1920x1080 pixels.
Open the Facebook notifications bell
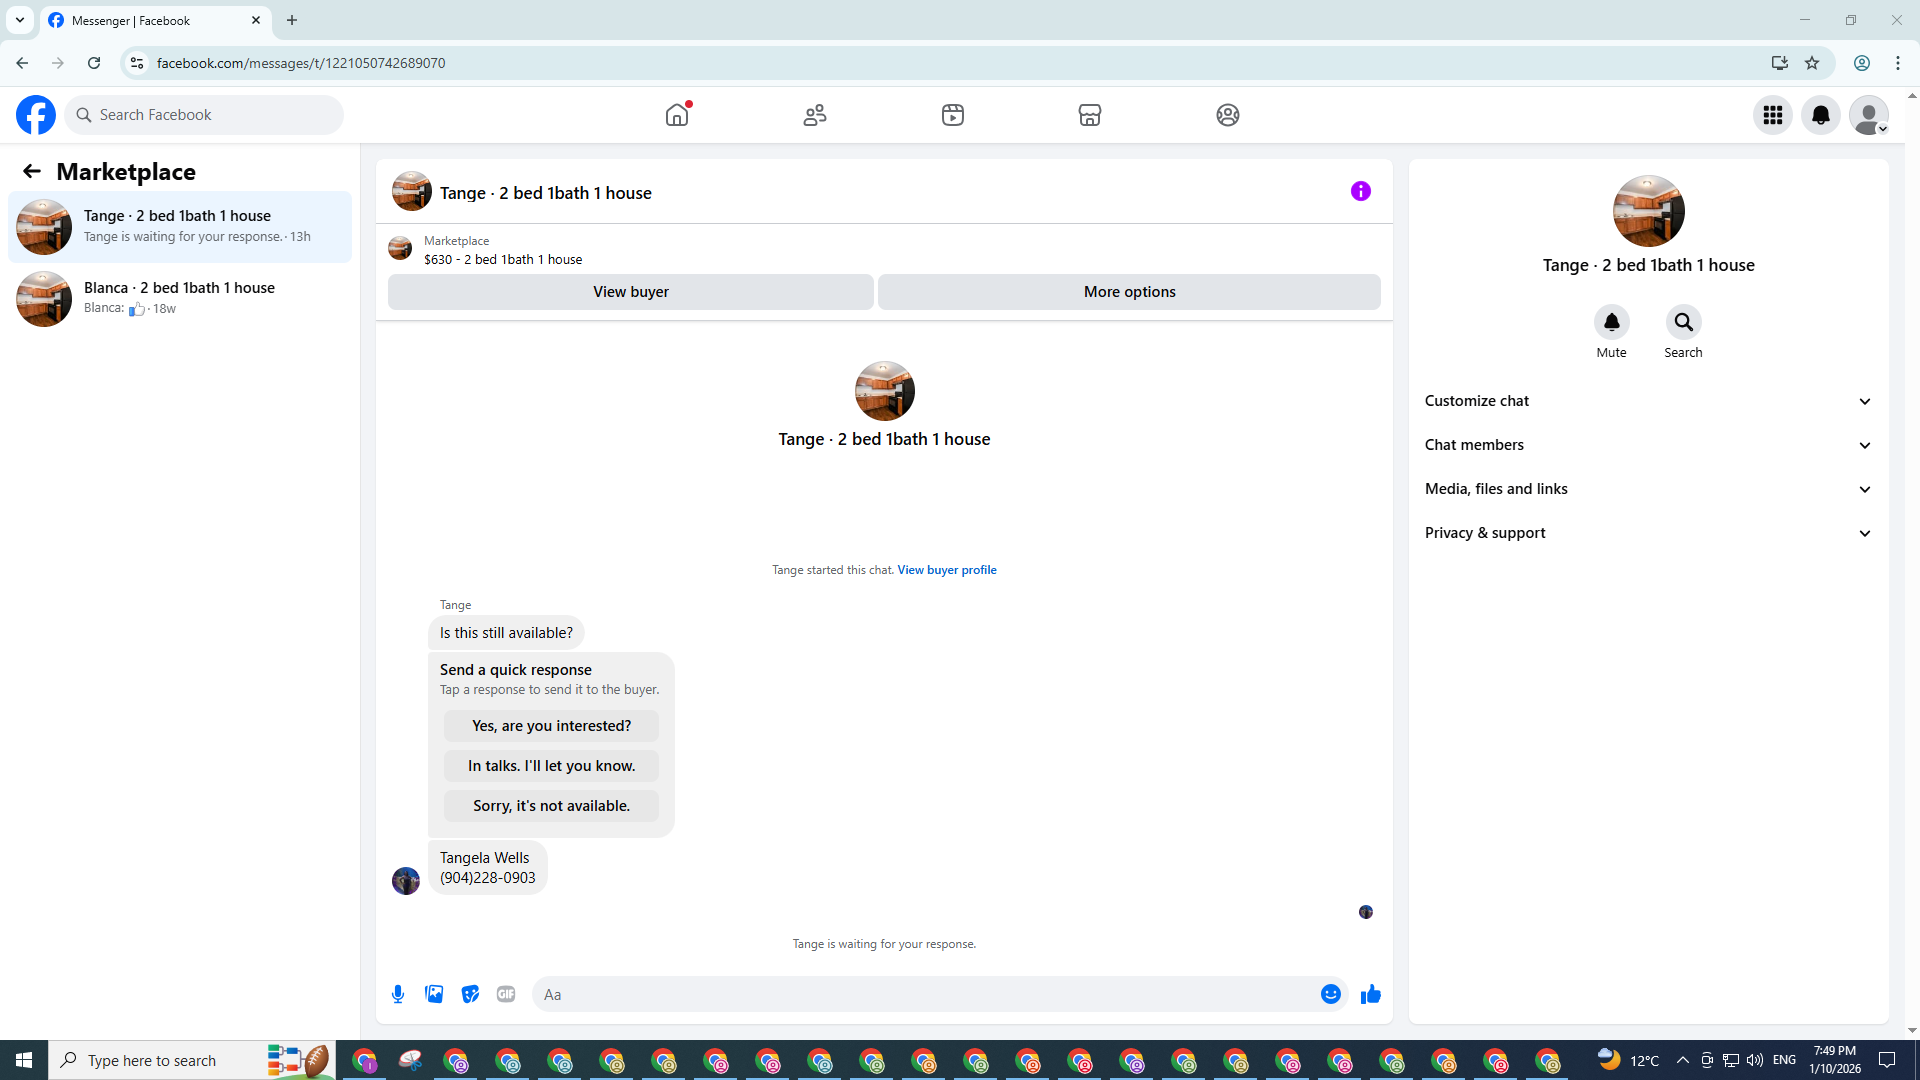pos(1820,115)
